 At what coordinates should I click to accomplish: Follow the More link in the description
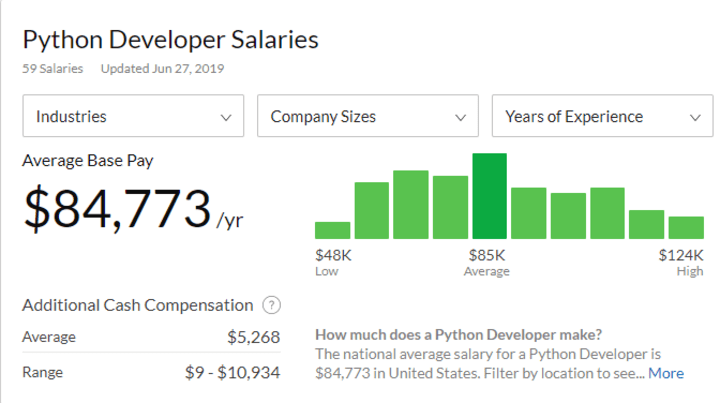point(666,373)
